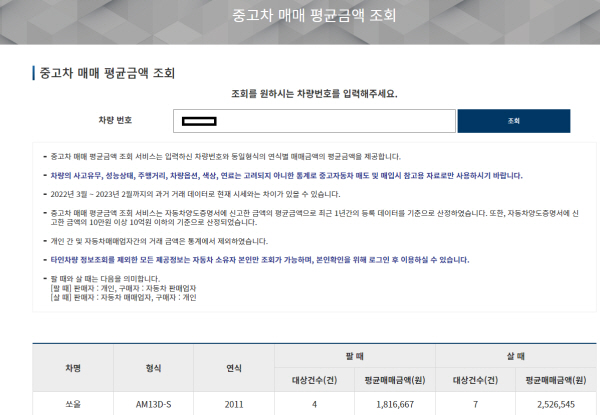Click the 2011 model year cell
This screenshot has width=600, height=415.
tap(234, 404)
